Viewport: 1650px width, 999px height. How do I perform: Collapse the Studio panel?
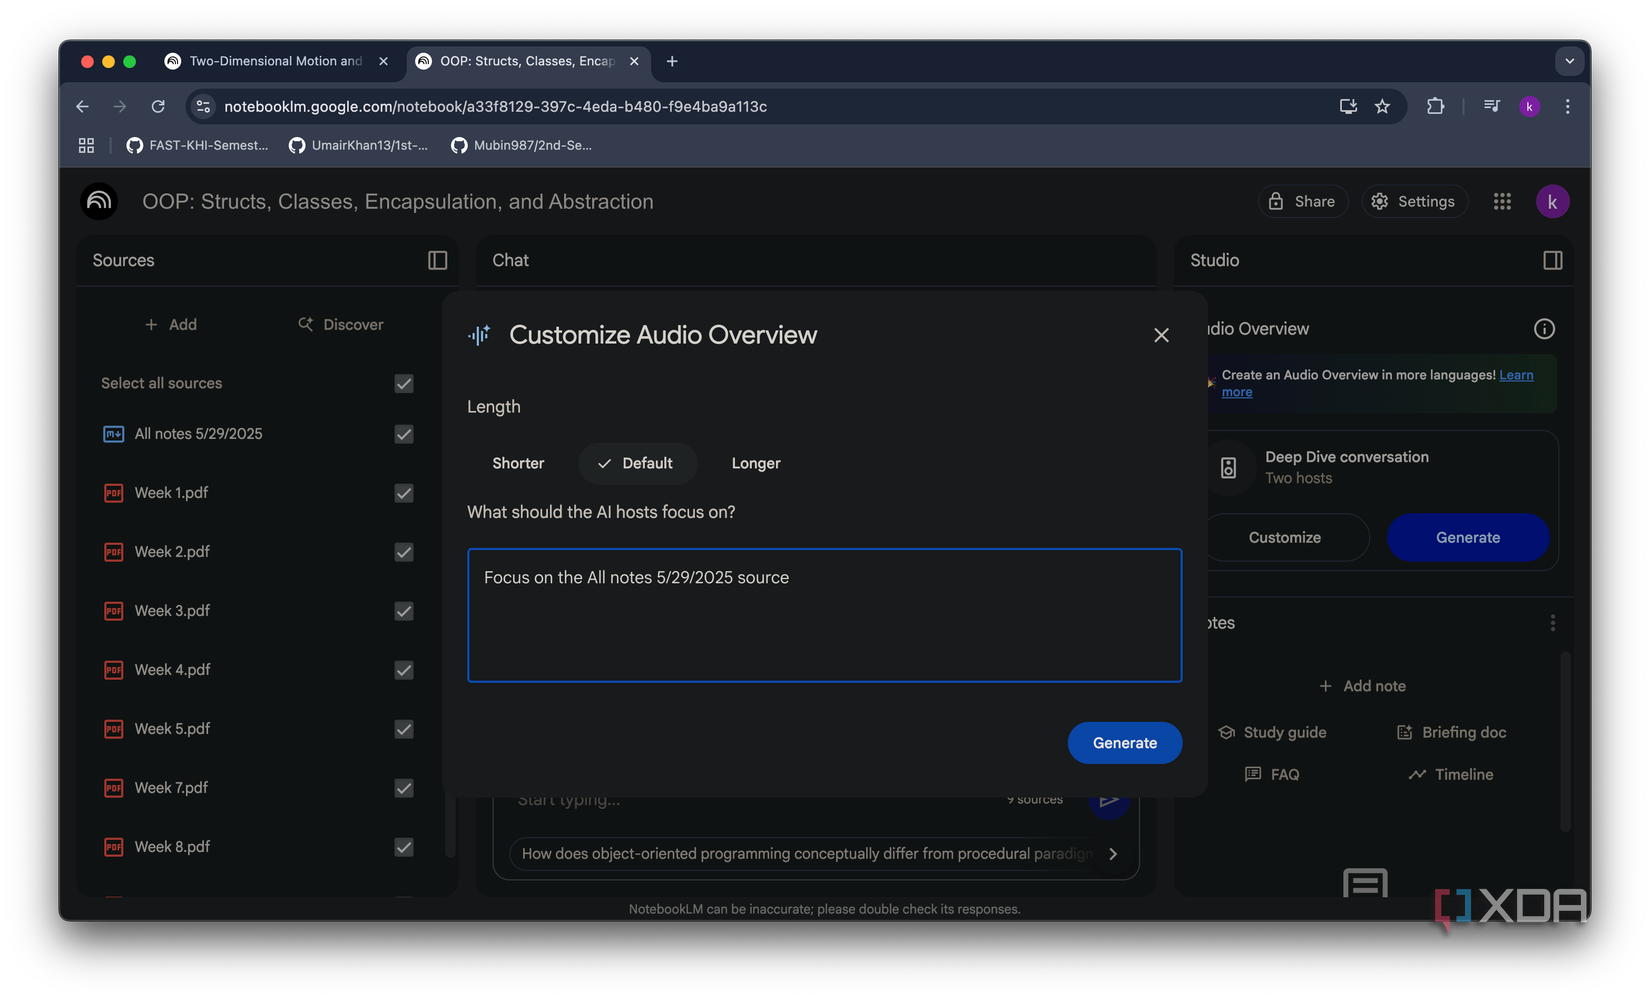tap(1552, 260)
